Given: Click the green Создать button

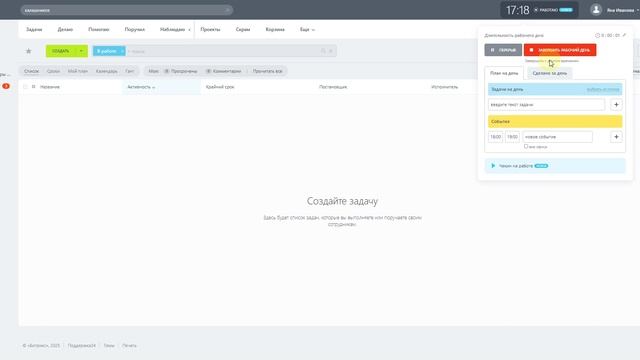Looking at the screenshot, I should click(x=61, y=51).
